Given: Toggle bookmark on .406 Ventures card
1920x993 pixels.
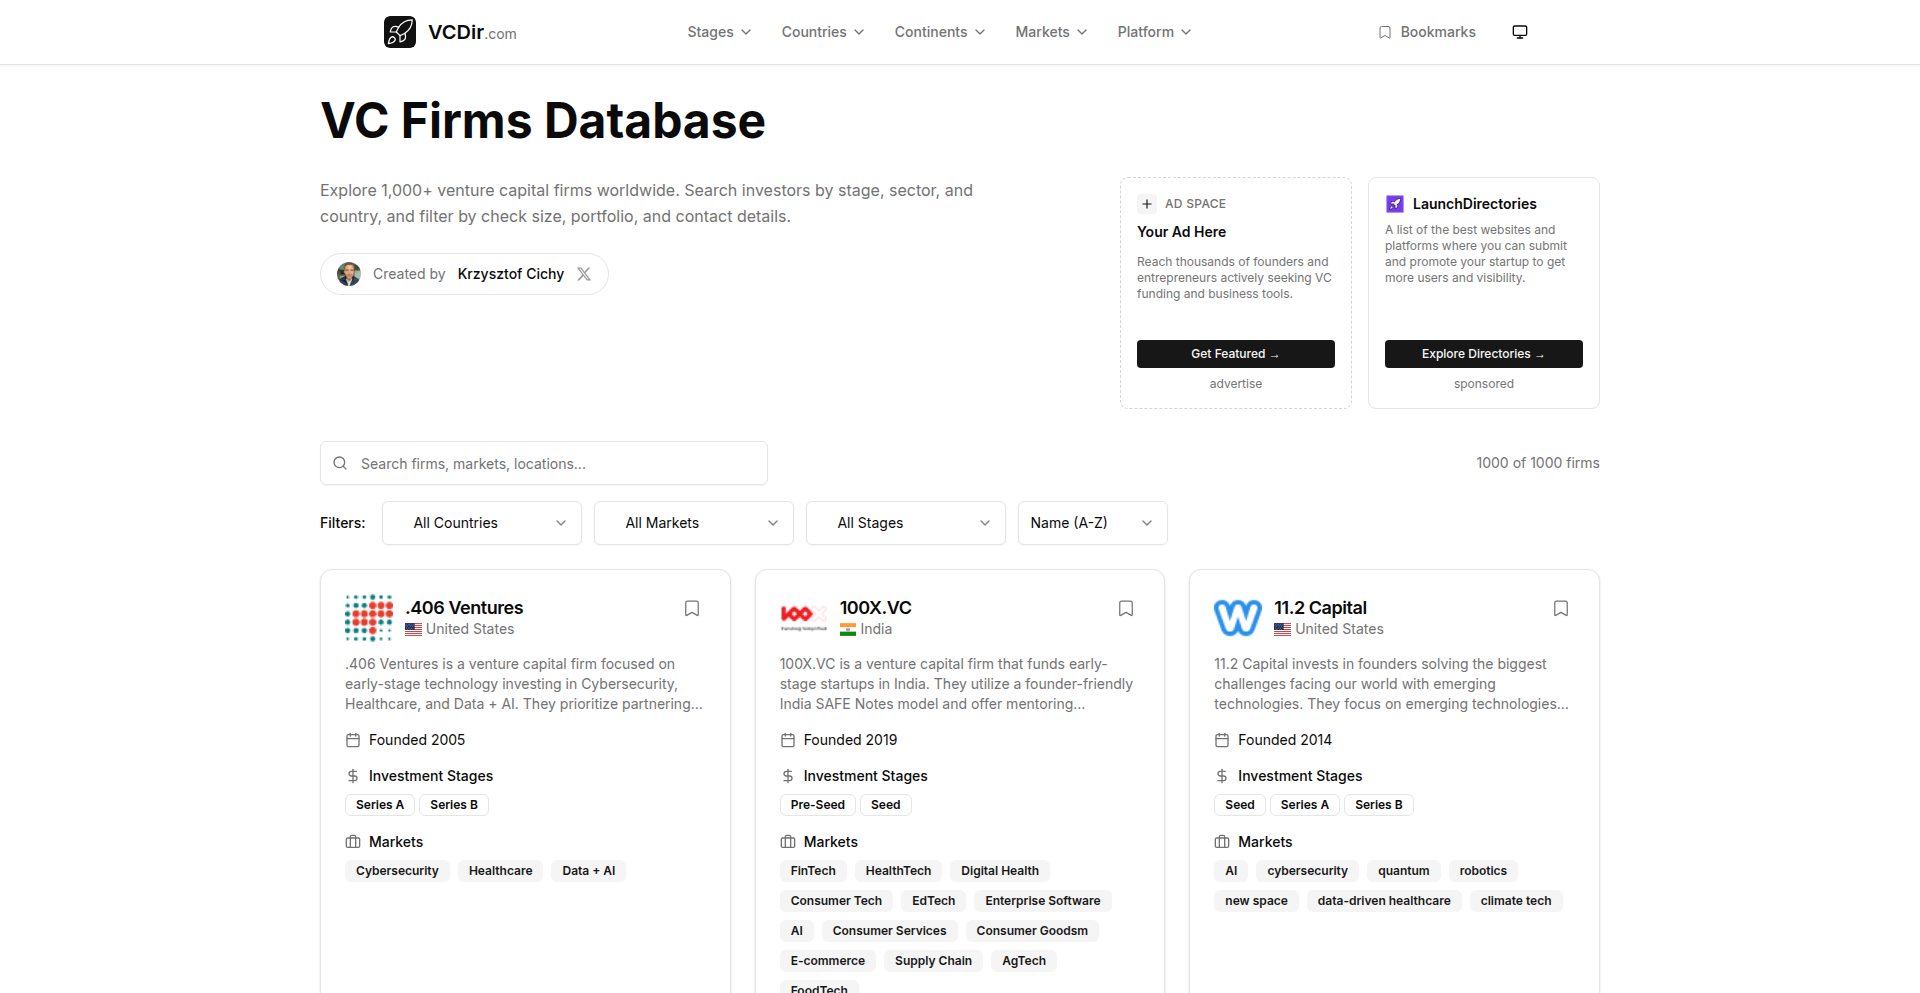Looking at the screenshot, I should click(691, 608).
